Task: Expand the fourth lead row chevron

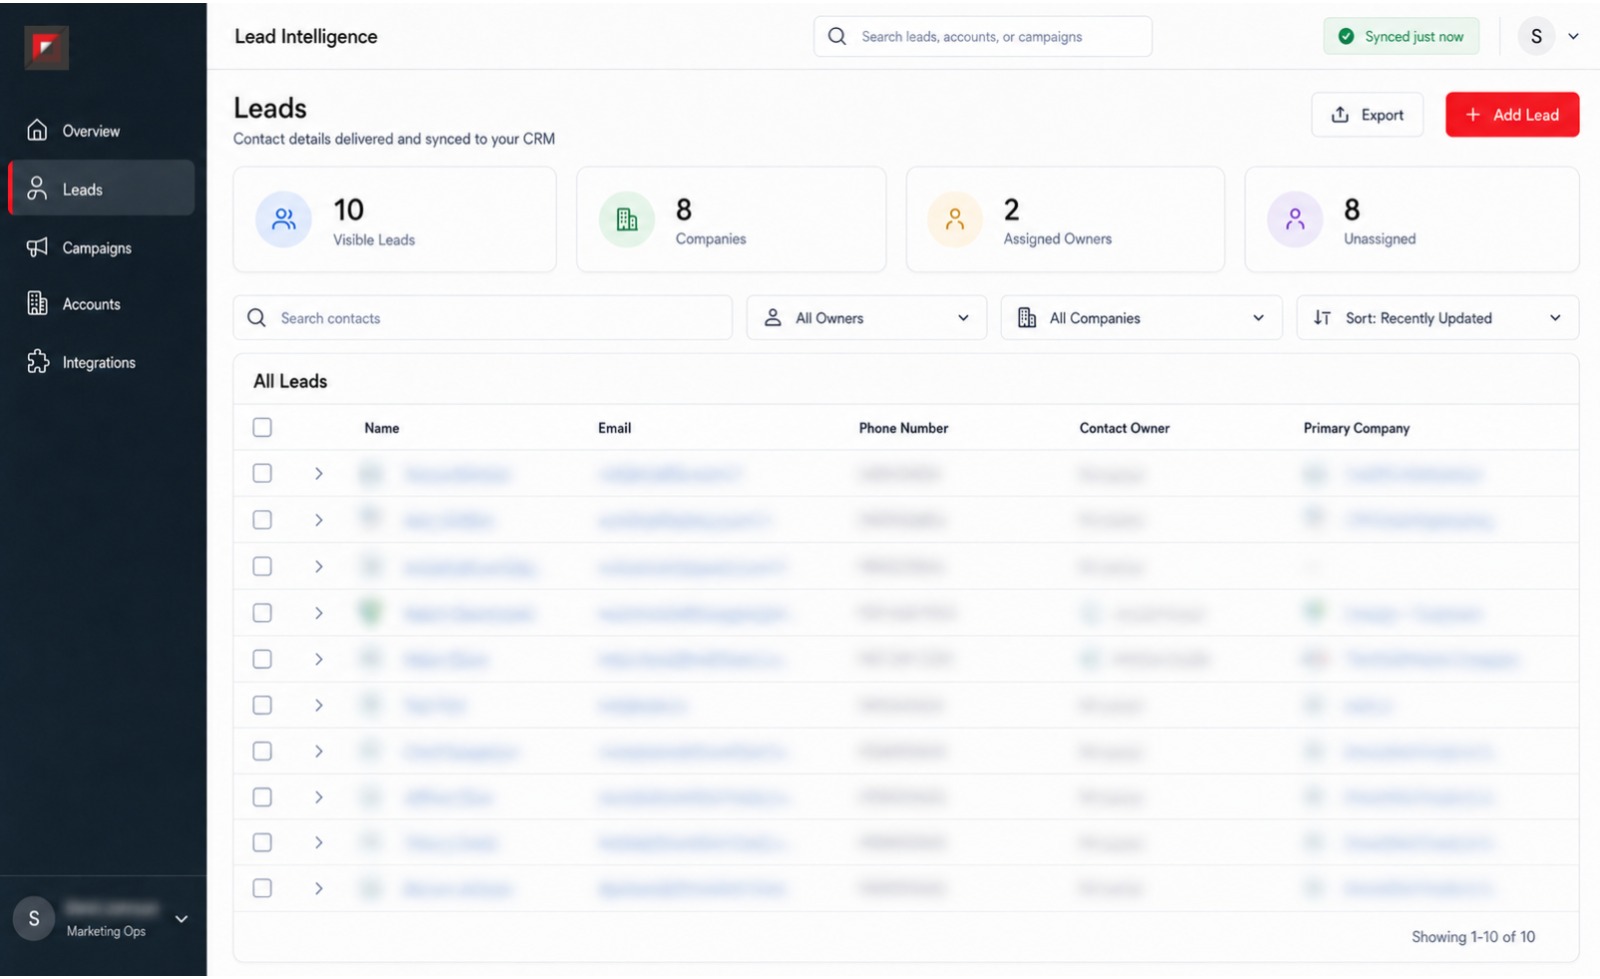Action: coord(318,614)
